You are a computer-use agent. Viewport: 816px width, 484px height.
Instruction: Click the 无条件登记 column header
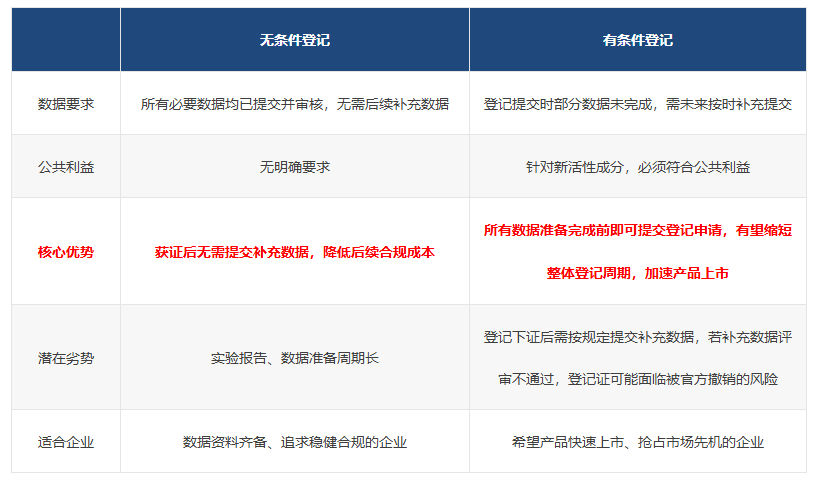tap(294, 40)
